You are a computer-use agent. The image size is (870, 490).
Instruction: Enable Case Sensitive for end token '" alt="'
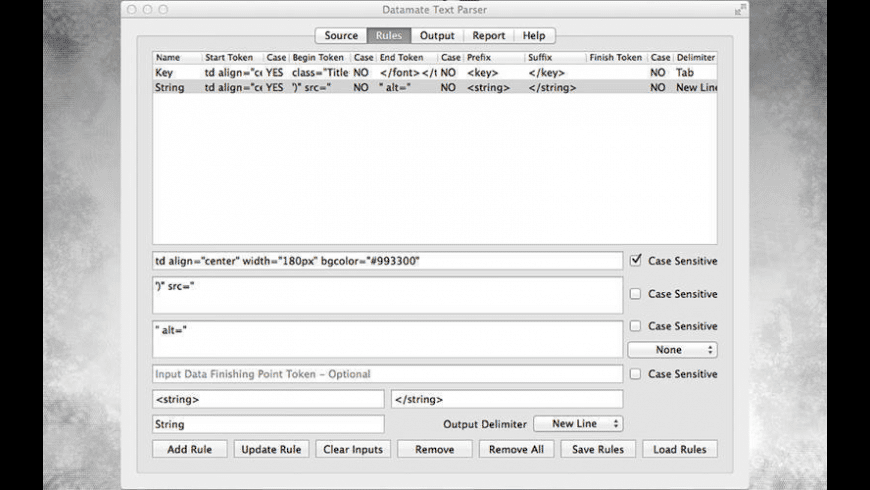click(x=636, y=326)
